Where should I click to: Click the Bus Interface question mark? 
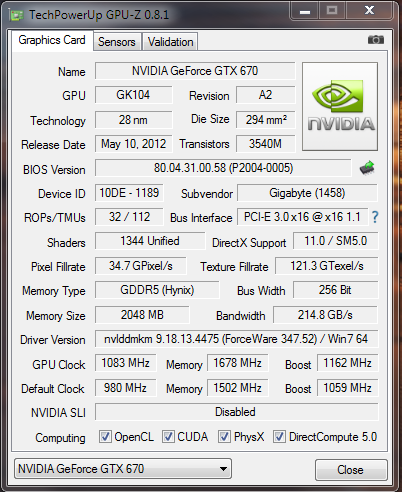(x=375, y=217)
